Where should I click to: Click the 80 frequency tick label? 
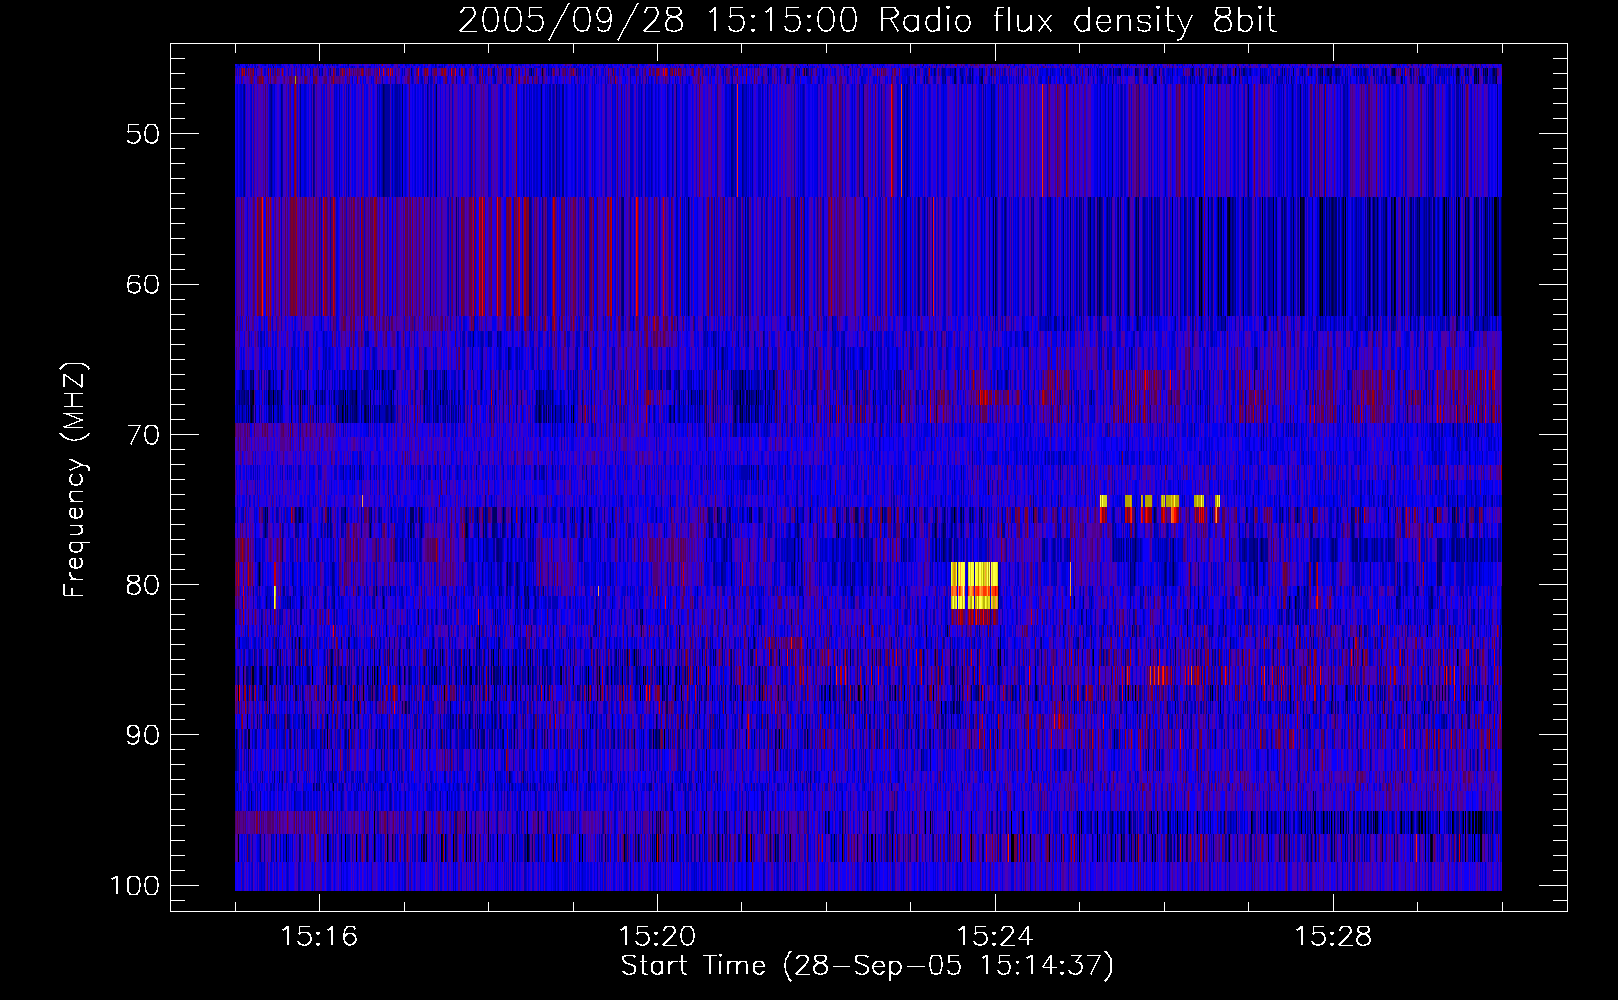[143, 585]
